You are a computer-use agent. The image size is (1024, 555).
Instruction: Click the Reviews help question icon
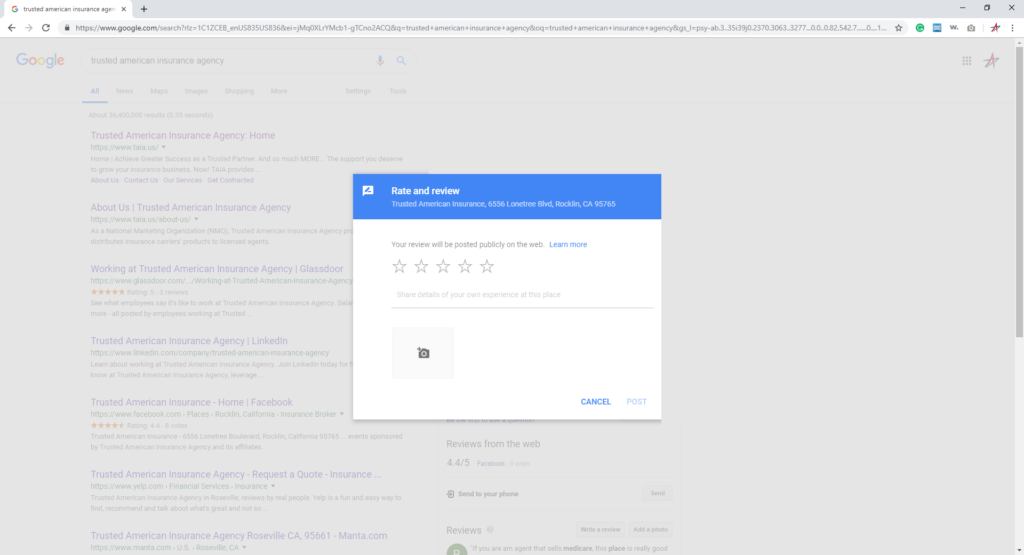coord(490,530)
